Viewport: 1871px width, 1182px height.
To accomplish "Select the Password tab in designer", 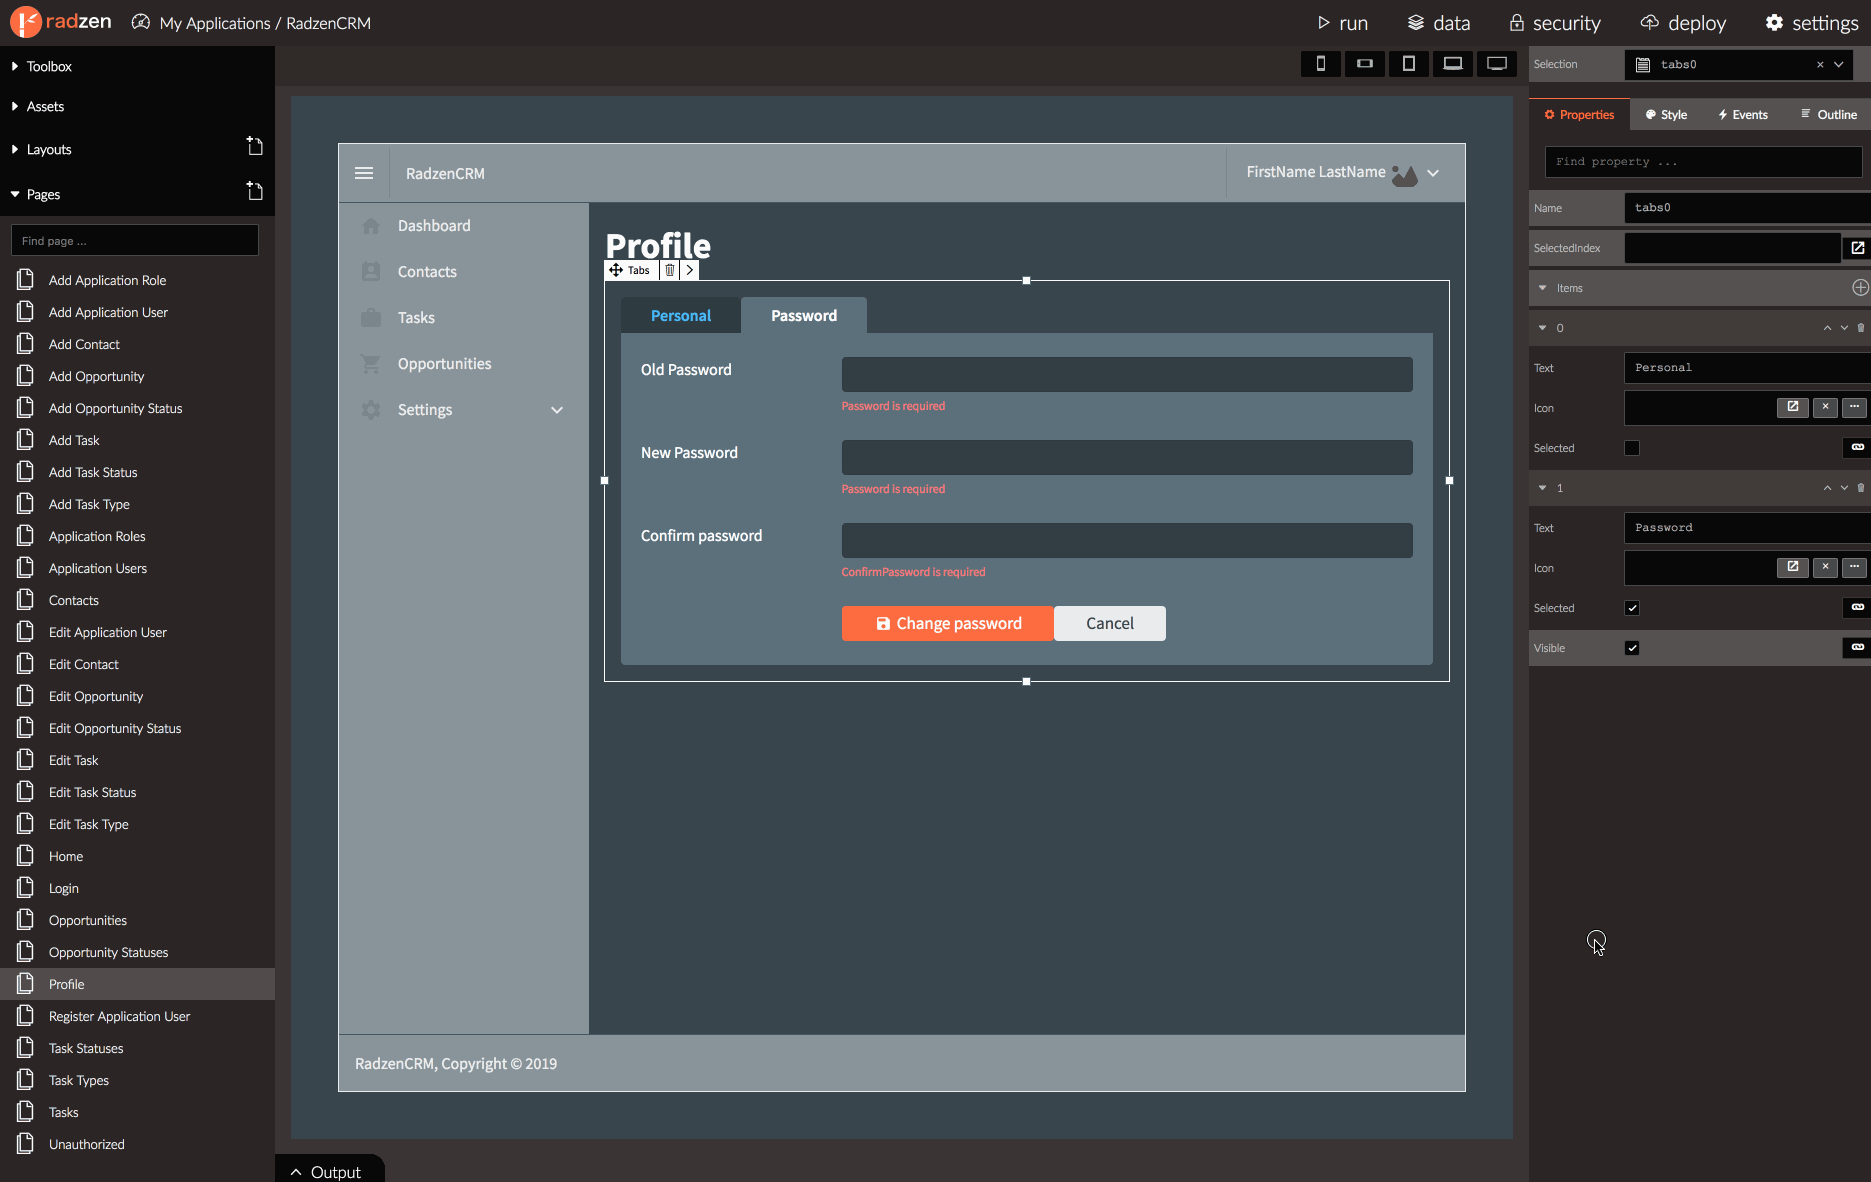I will point(804,315).
